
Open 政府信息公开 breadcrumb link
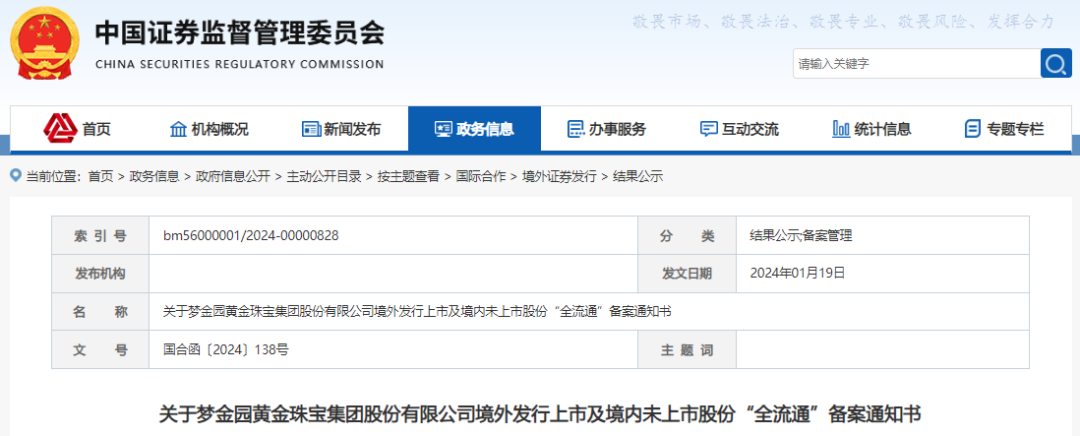click(233, 176)
